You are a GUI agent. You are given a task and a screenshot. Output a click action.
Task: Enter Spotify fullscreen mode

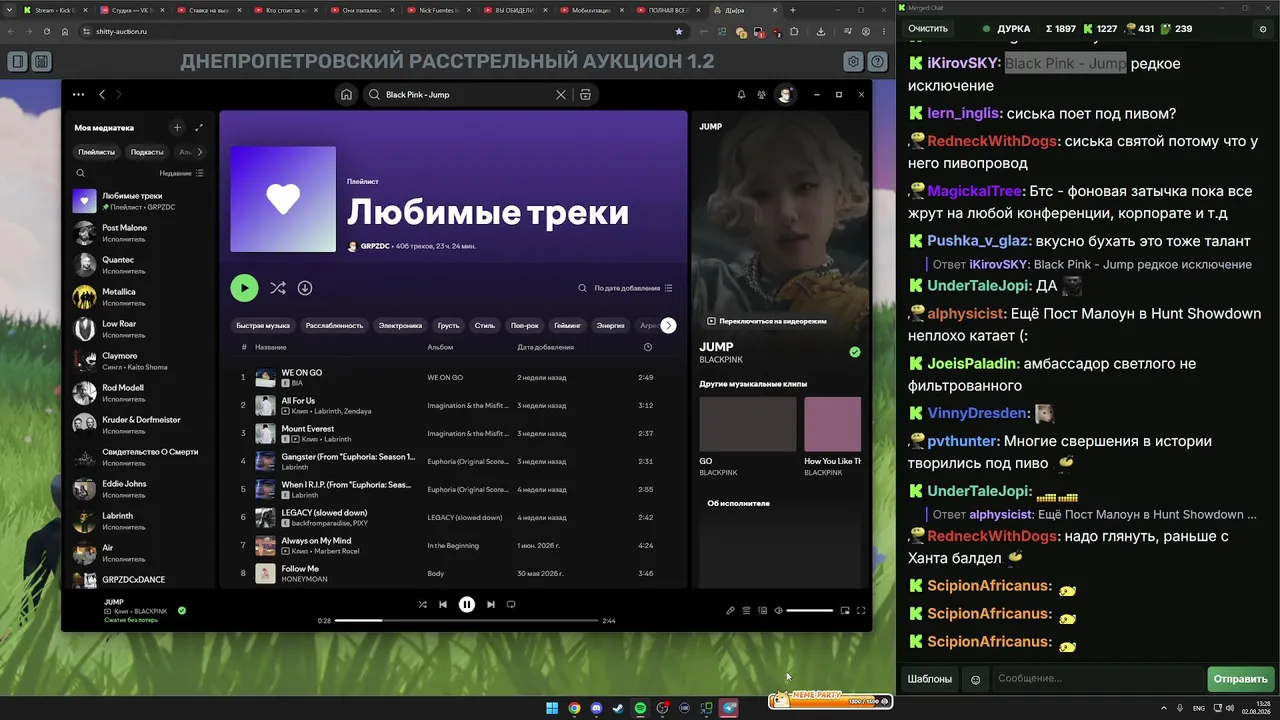click(x=861, y=610)
